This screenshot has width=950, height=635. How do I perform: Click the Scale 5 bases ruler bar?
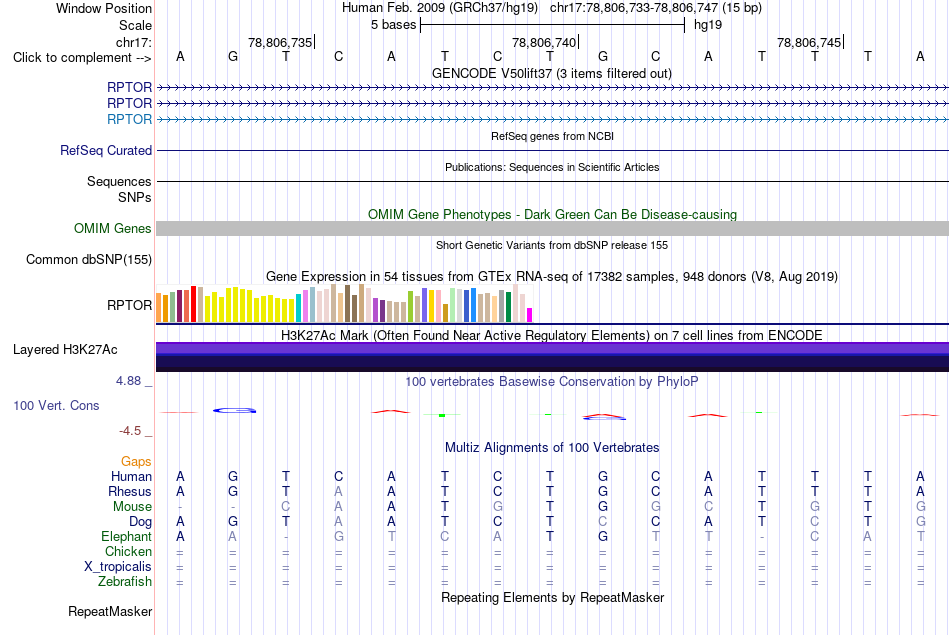552,25
